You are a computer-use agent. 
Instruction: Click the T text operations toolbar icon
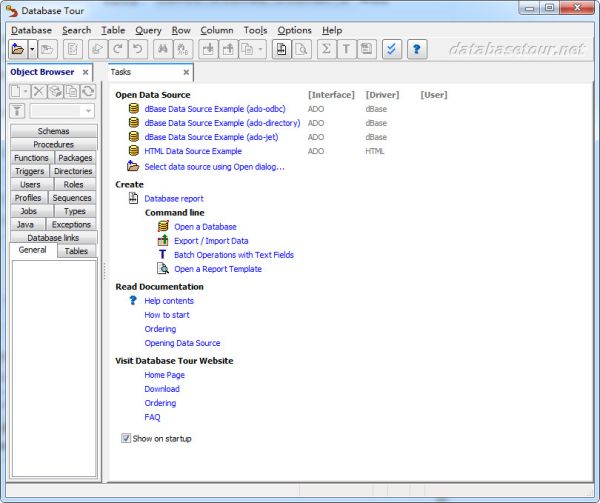click(346, 49)
